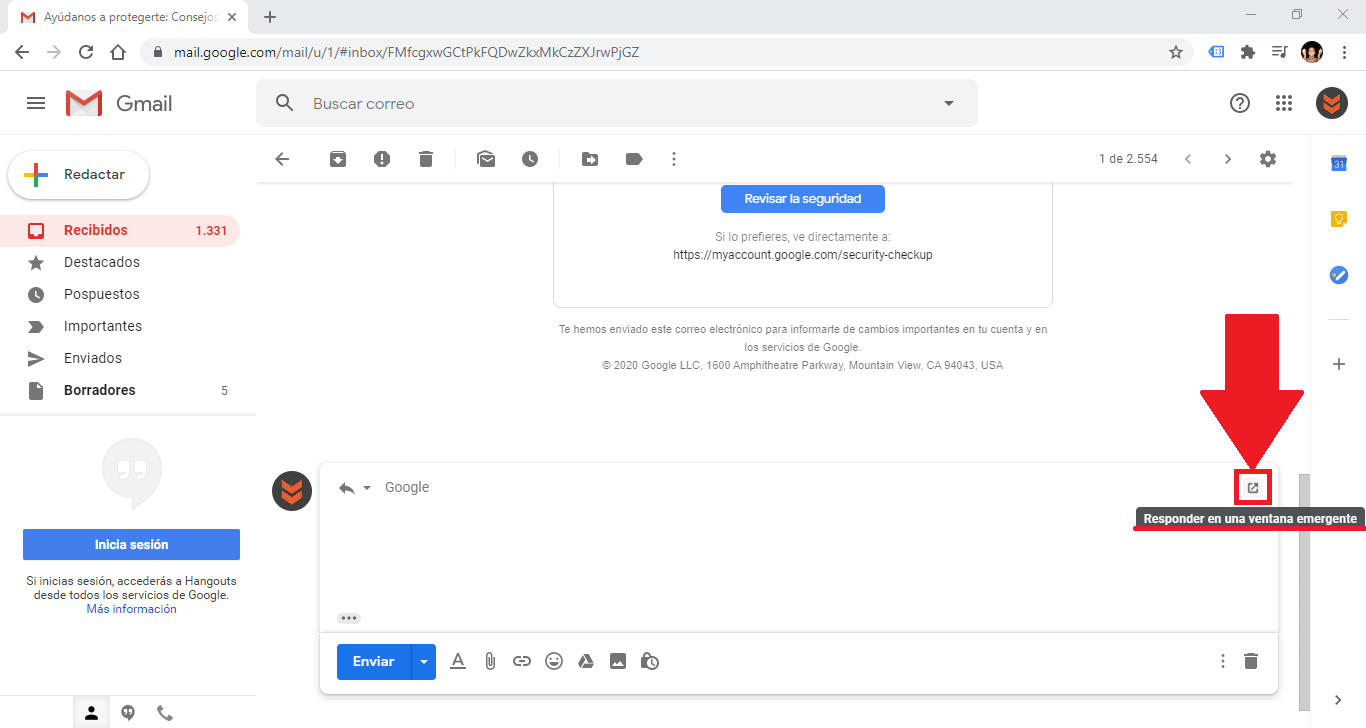Open Google Tasks side panel

point(1339,275)
